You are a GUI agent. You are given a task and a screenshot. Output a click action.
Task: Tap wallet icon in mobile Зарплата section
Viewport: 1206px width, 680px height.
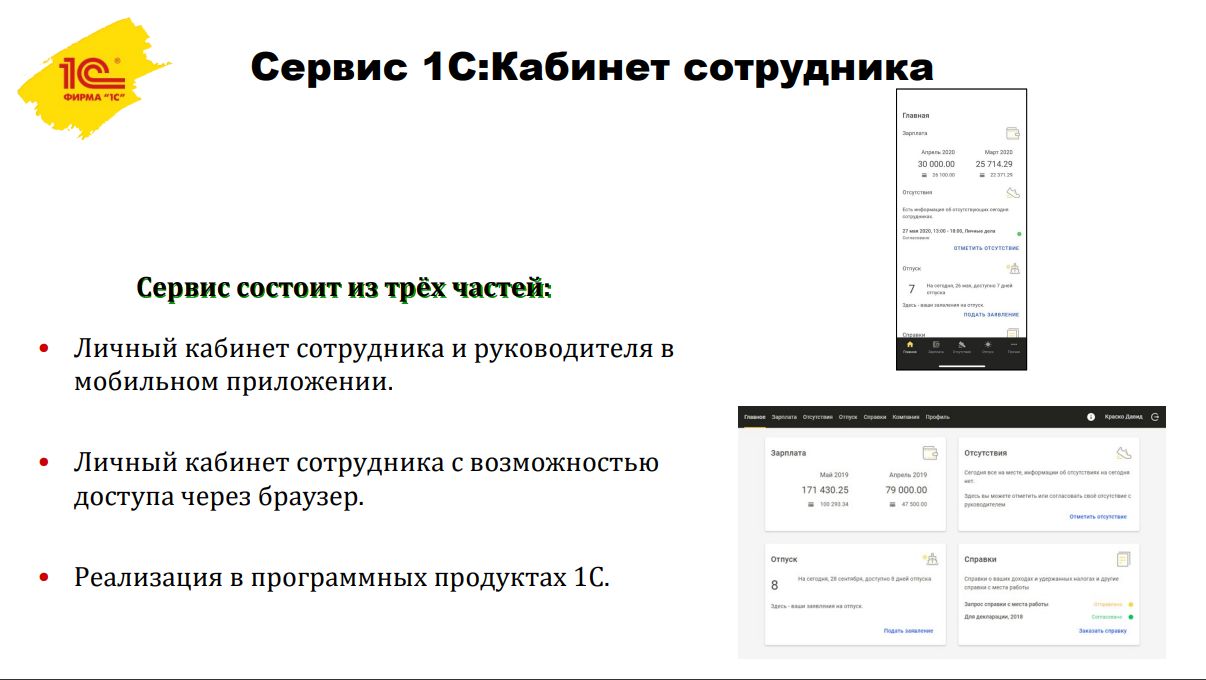click(1012, 133)
